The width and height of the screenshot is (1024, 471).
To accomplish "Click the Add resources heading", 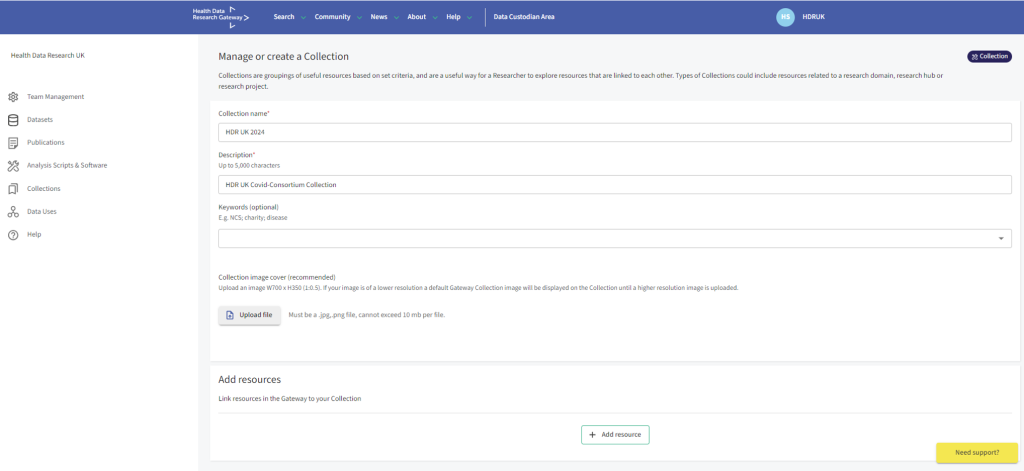I will click(x=249, y=380).
